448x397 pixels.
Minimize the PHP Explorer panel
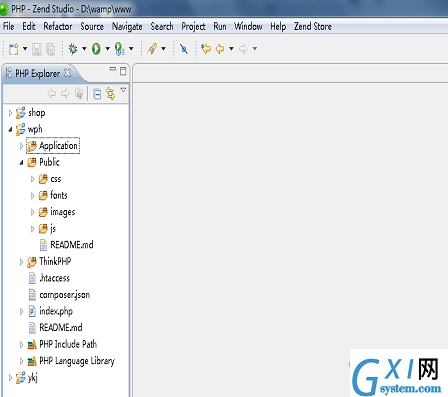click(113, 69)
